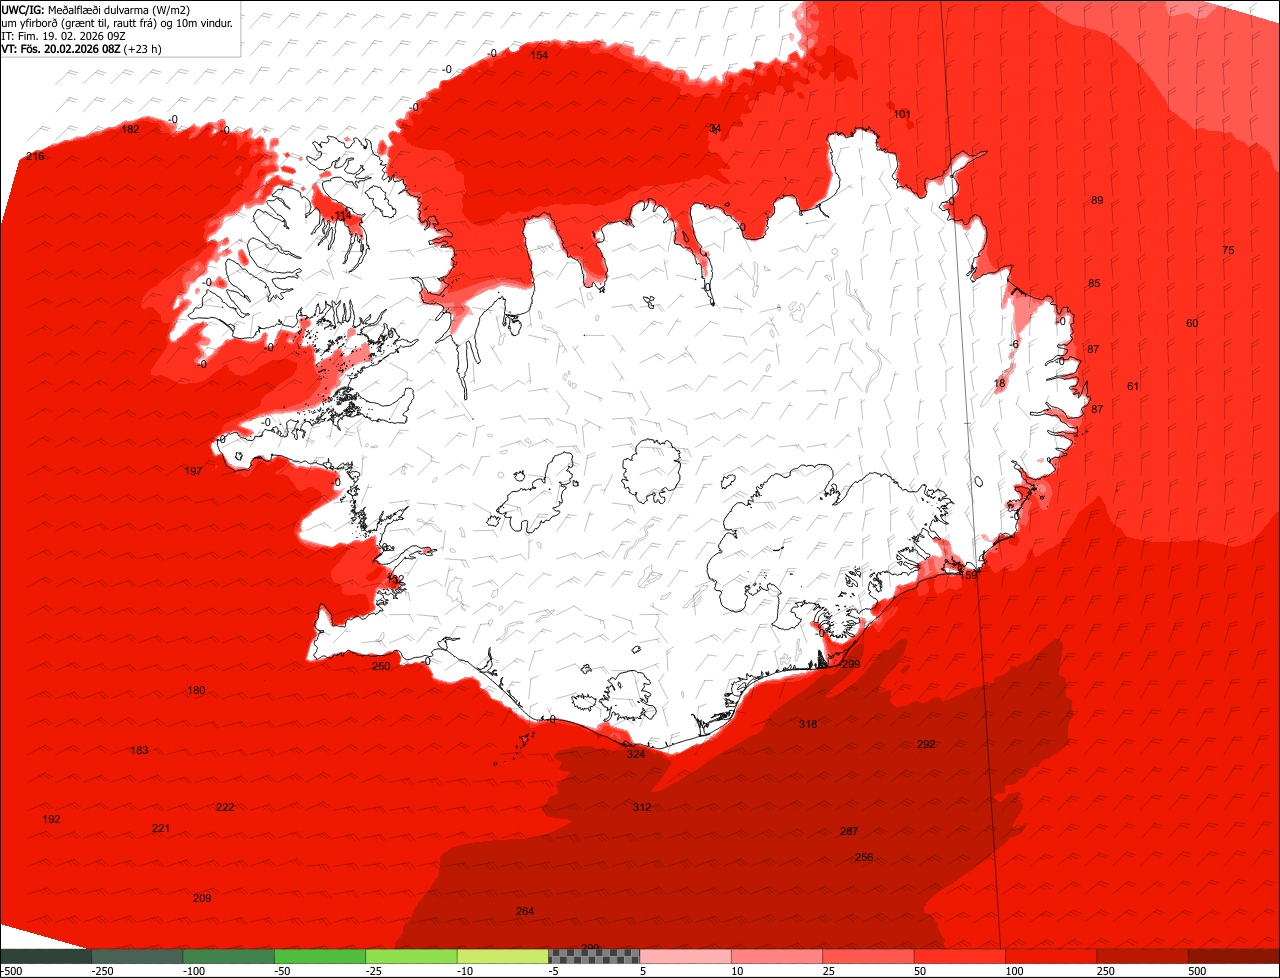Click the map value 154
This screenshot has height=978, width=1280.
point(539,55)
